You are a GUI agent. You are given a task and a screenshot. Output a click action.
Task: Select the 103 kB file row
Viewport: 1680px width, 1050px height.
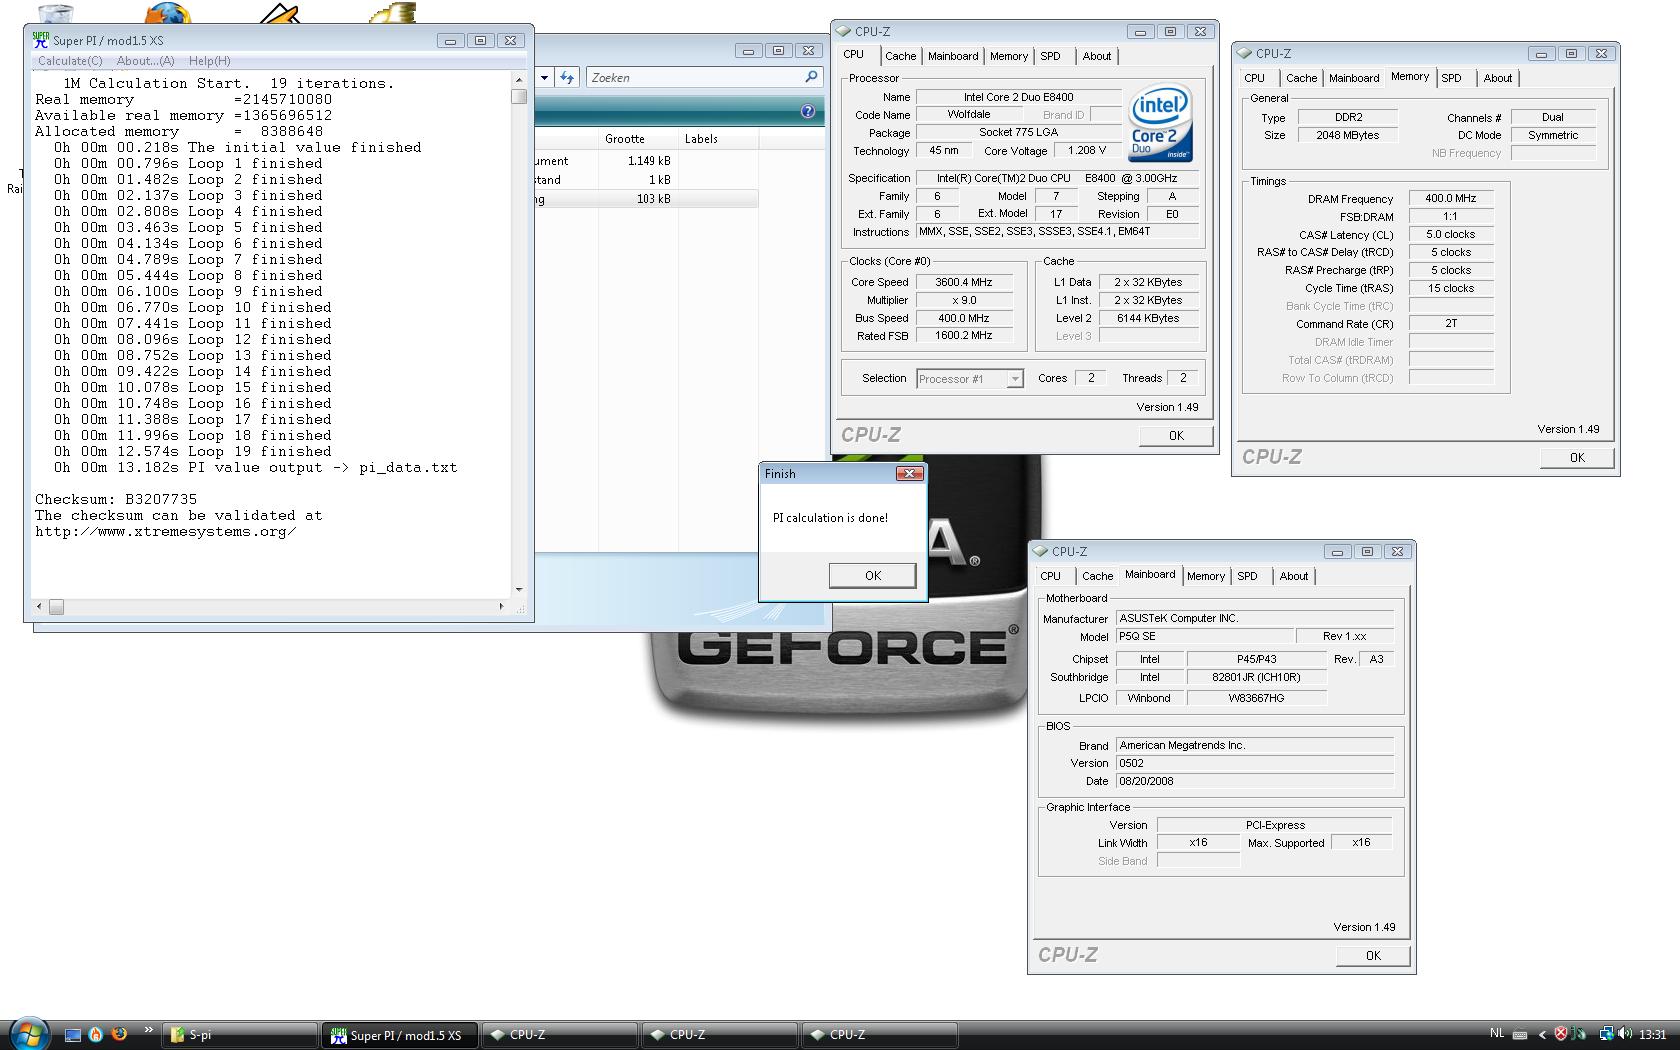[x=645, y=199]
